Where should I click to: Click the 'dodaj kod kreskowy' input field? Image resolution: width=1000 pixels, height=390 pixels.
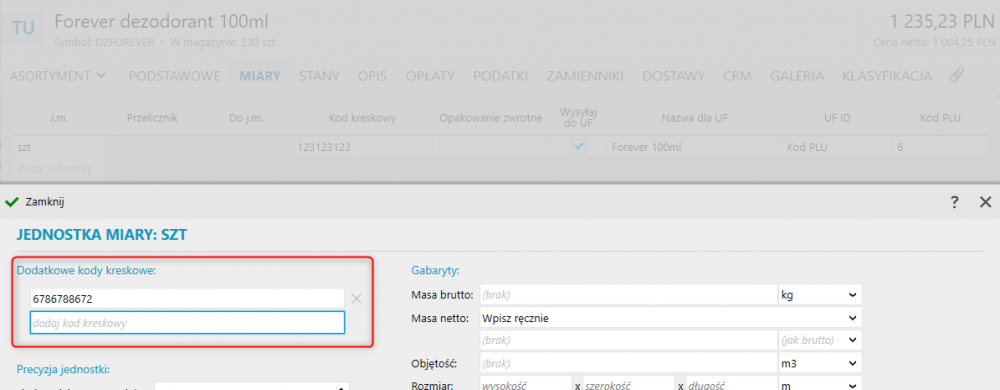pos(188,323)
